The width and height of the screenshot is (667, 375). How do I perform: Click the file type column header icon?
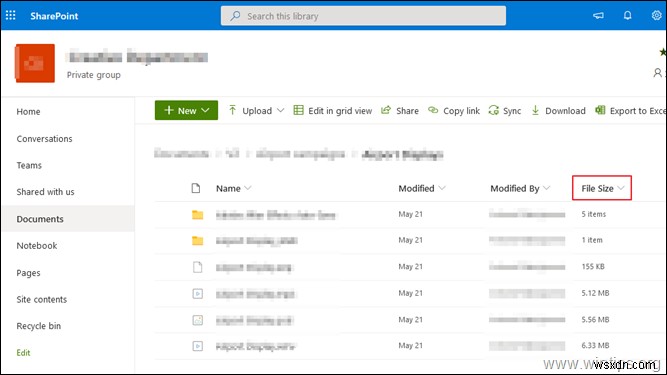[x=196, y=188]
